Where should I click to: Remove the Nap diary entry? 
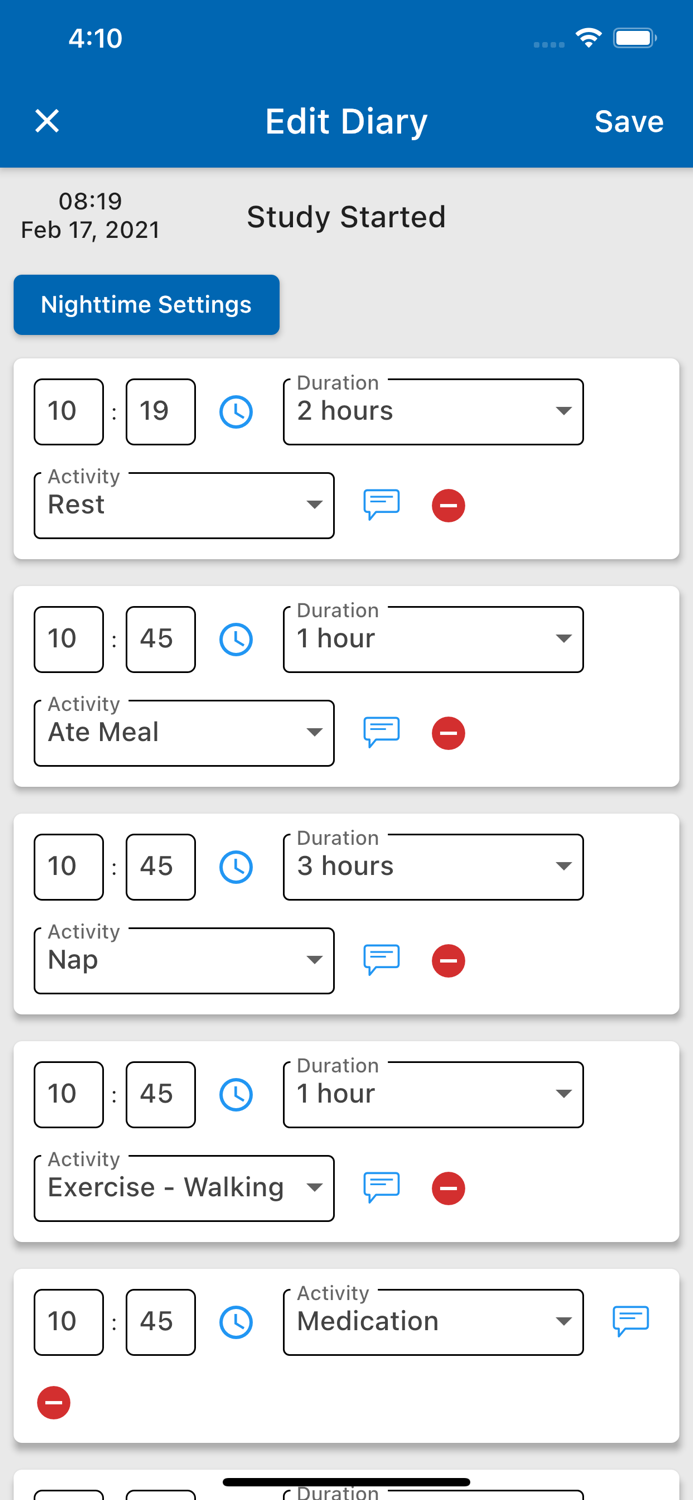448,961
